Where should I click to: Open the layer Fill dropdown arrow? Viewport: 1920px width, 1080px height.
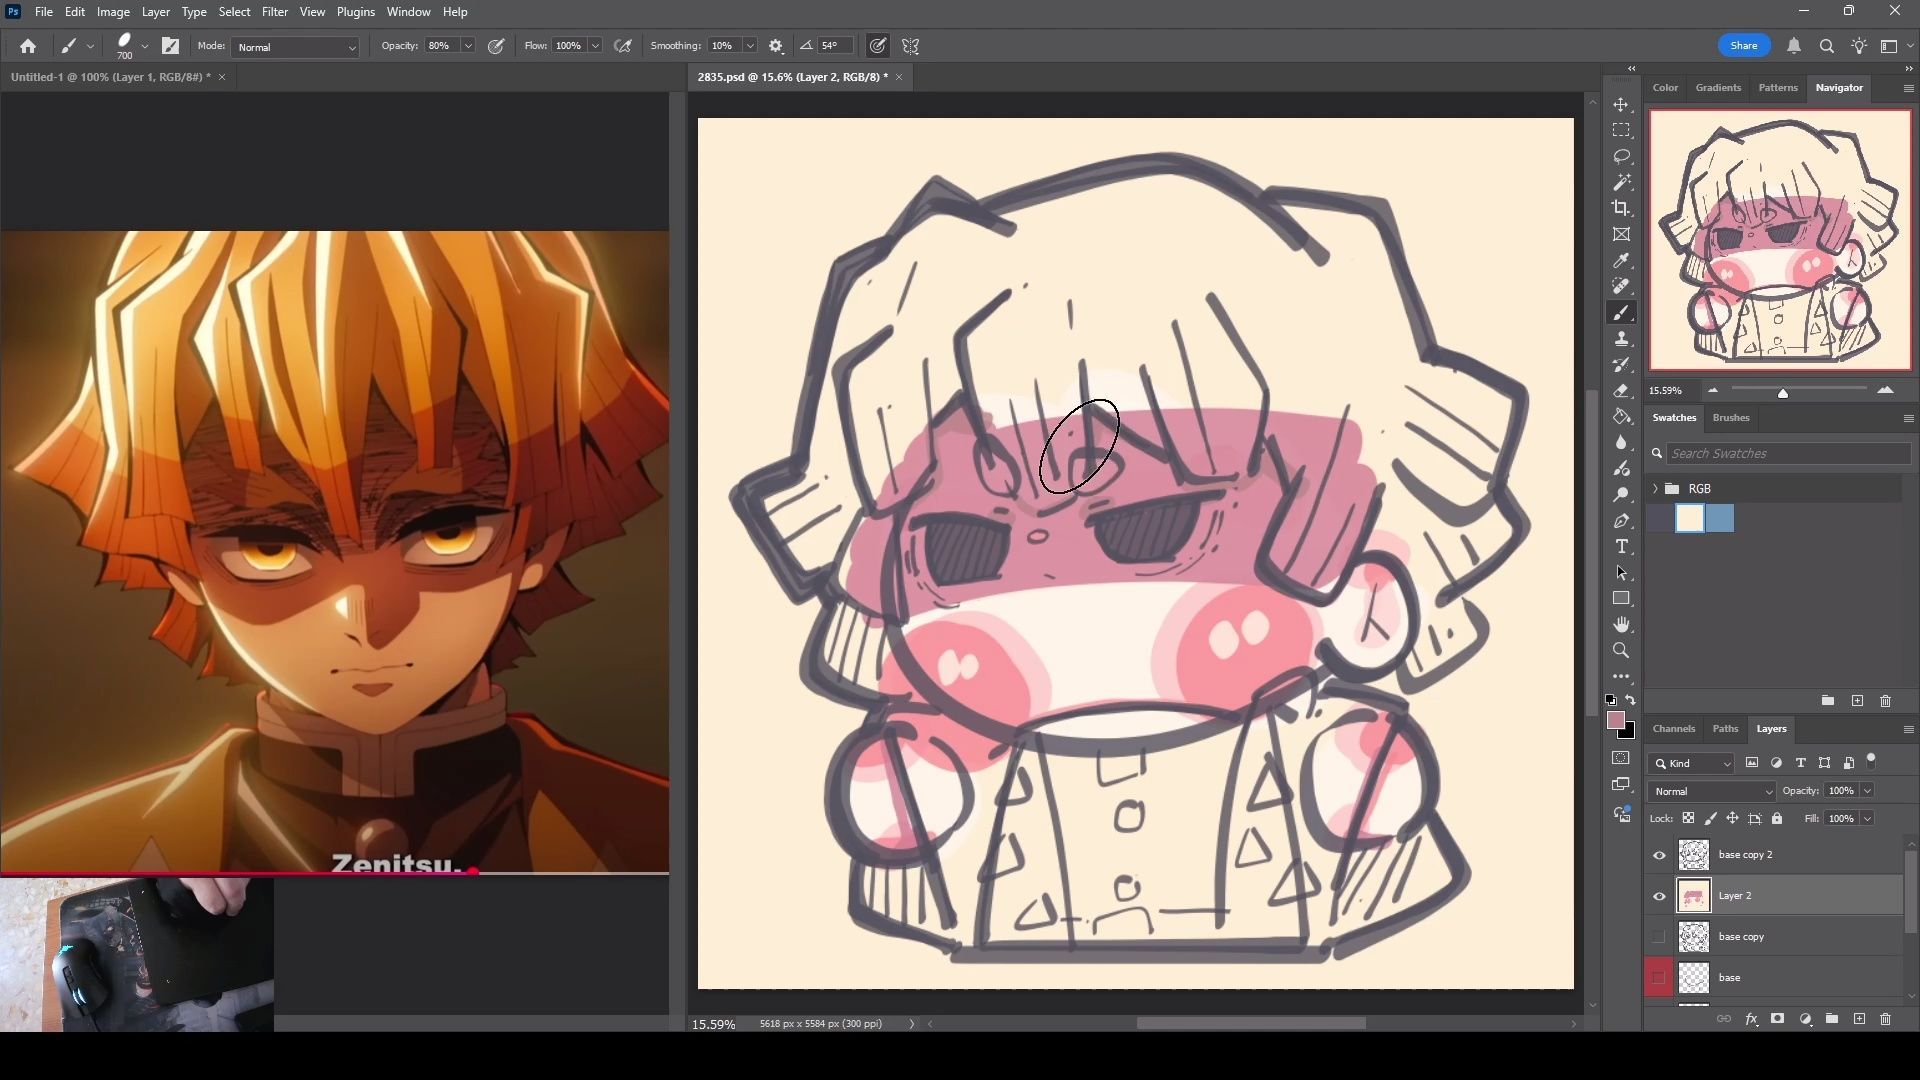click(1867, 819)
